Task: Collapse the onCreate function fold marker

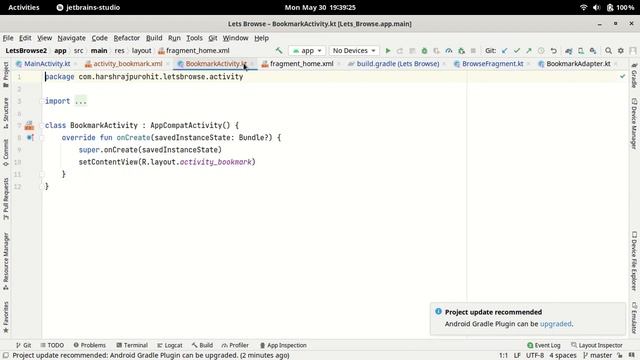Action: pyautogui.click(x=41, y=138)
